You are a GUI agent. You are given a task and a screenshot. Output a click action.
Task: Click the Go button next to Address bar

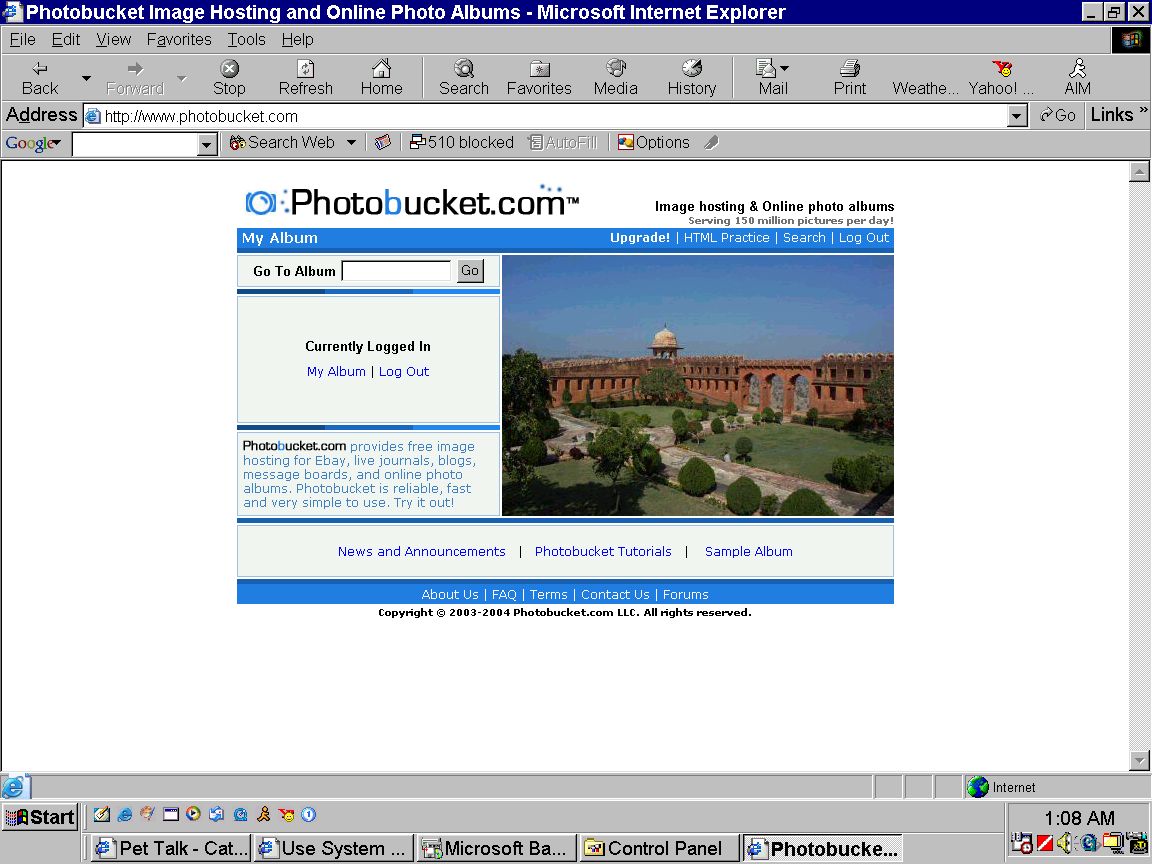point(1057,115)
